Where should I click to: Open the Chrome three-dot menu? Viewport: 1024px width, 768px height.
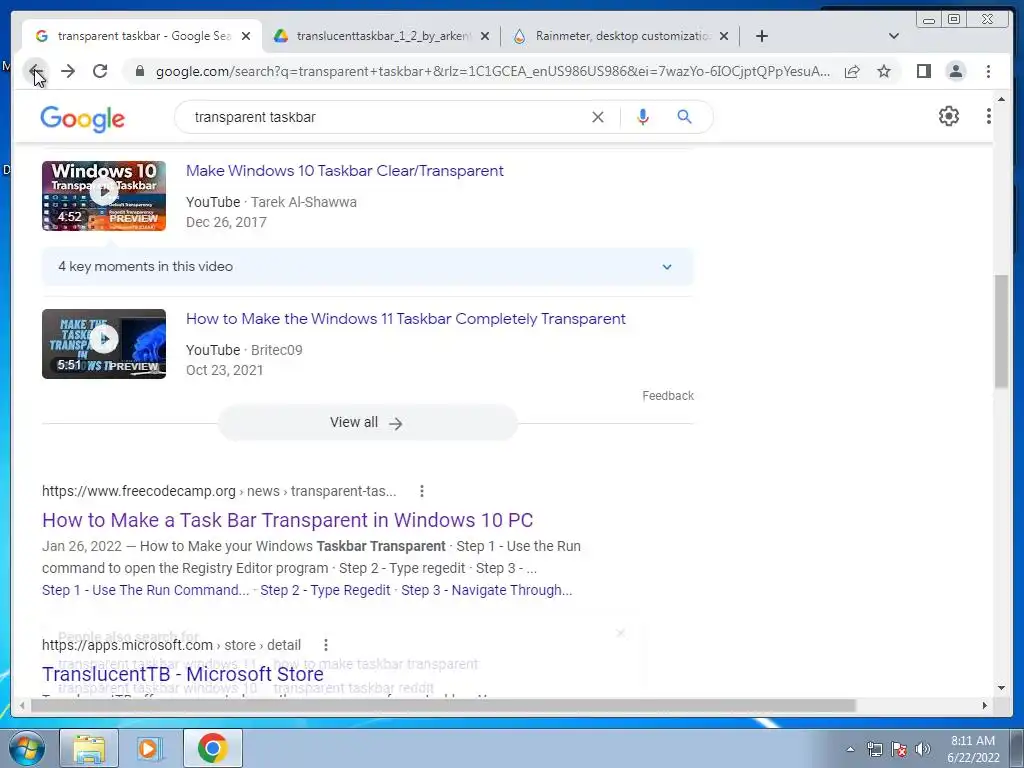click(x=988, y=71)
